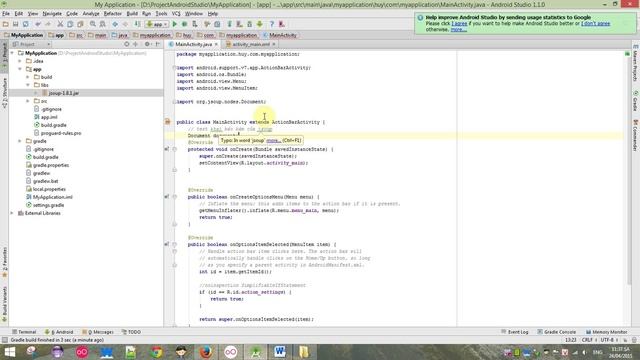640x360 pixels.
Task: Open the Project view type dropdown
Action: 31,44
